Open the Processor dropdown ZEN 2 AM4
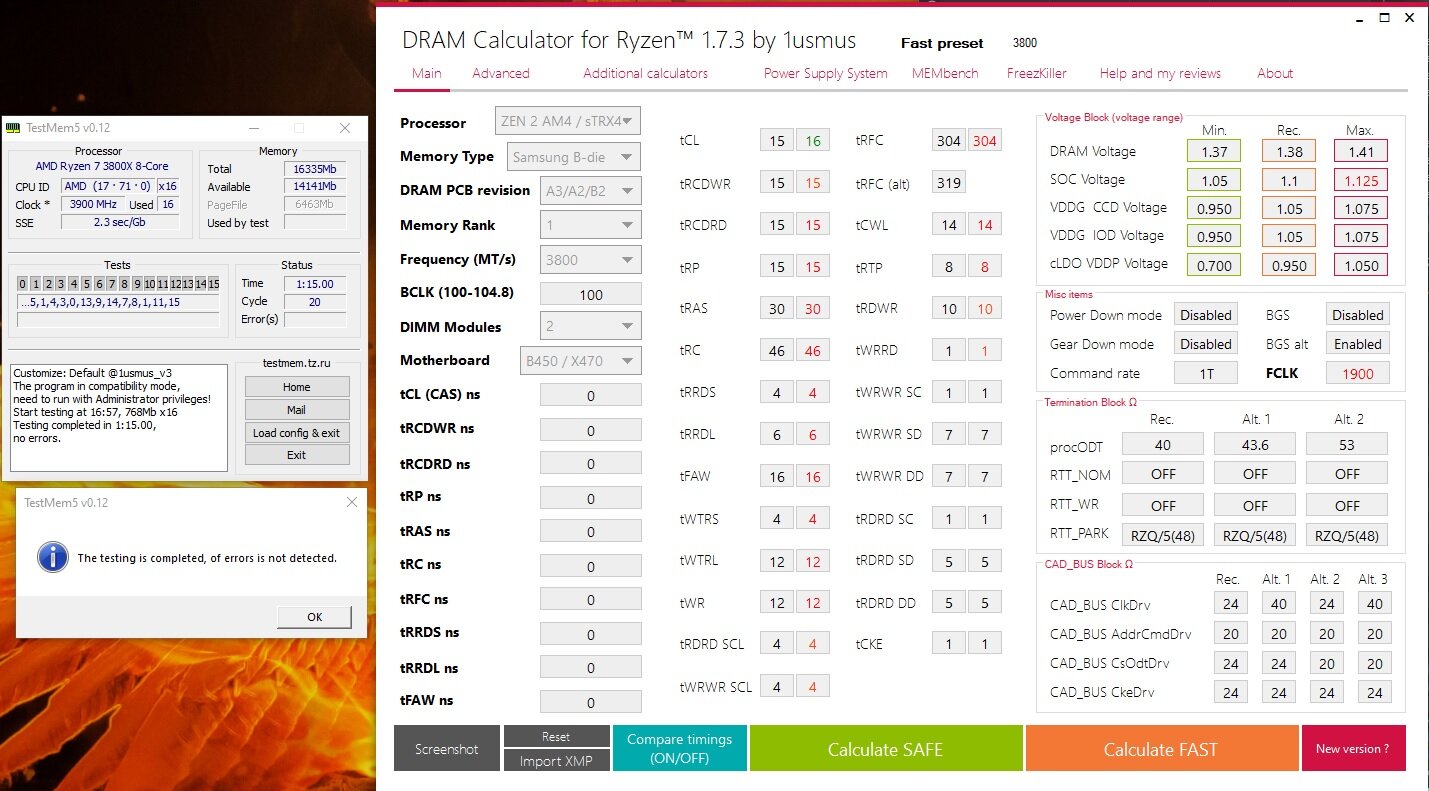 pos(568,122)
